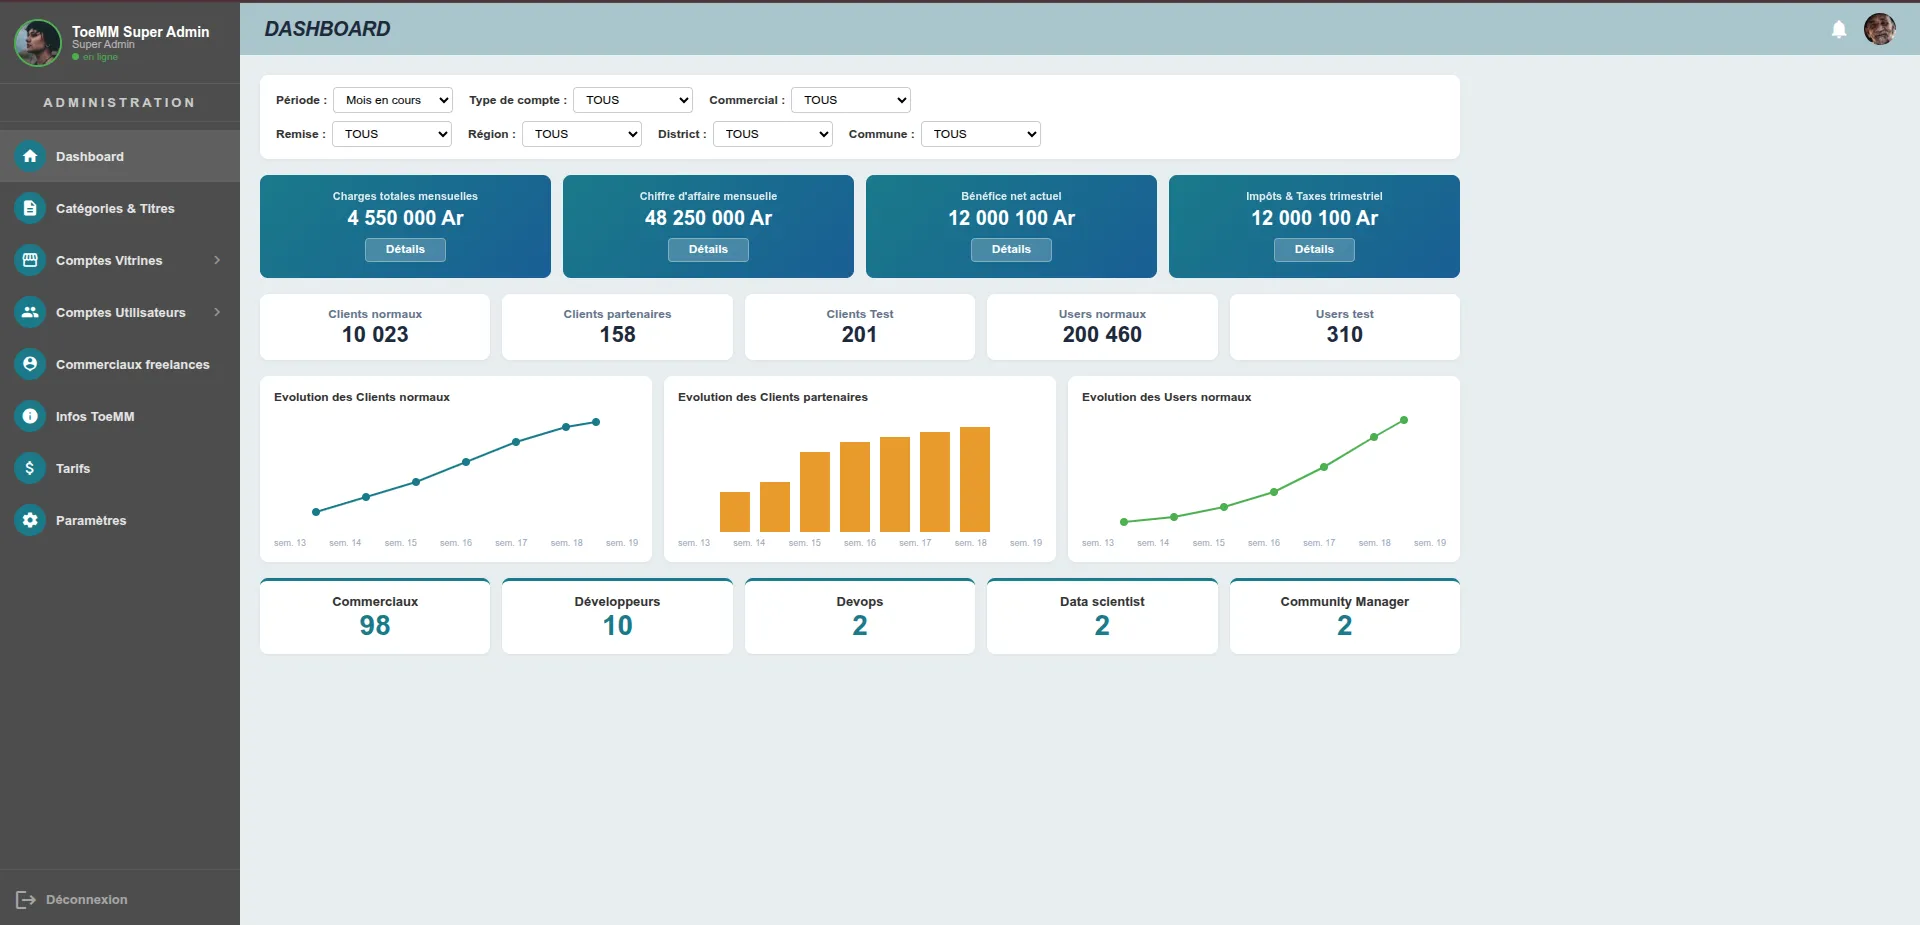
Task: Open the user avatar at top right
Action: click(x=1880, y=29)
